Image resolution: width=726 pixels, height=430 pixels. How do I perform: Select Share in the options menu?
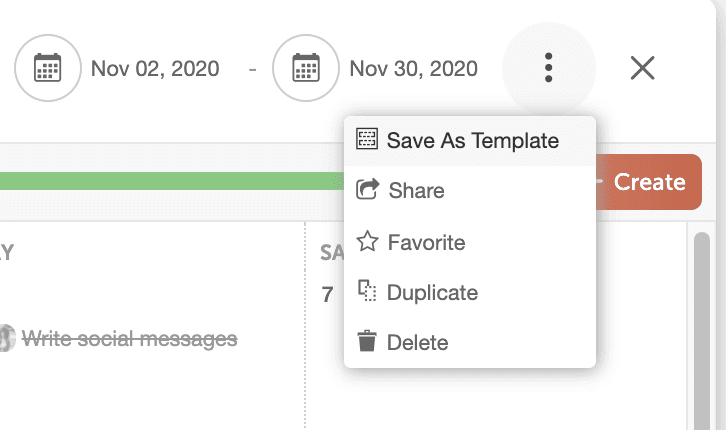point(416,190)
